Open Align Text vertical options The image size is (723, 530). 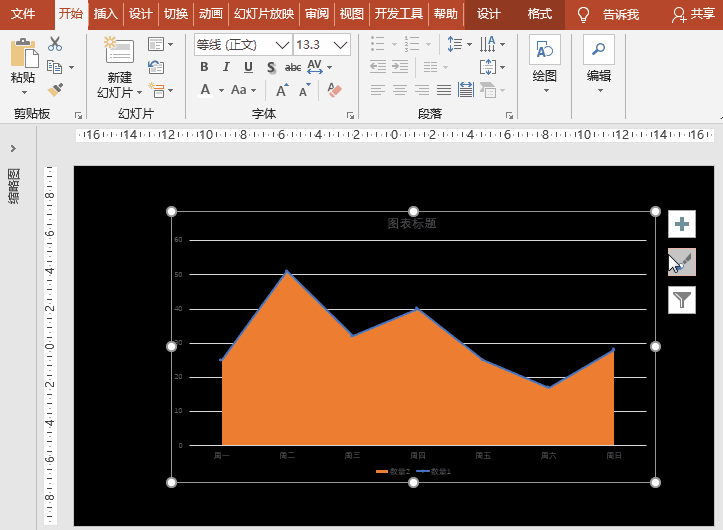[492, 67]
